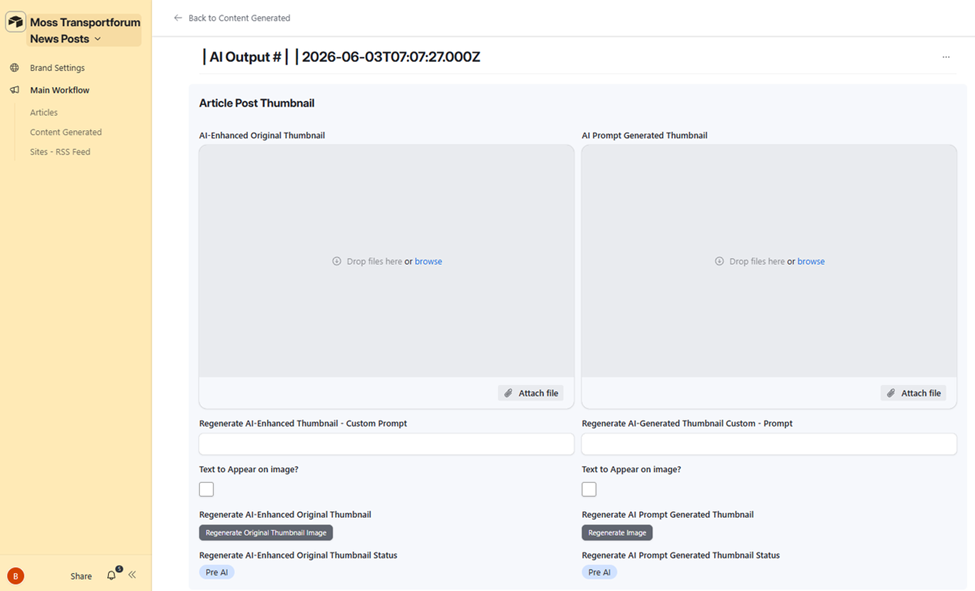Open the three-dot more options menu
The height and width of the screenshot is (591, 975).
[x=946, y=57]
